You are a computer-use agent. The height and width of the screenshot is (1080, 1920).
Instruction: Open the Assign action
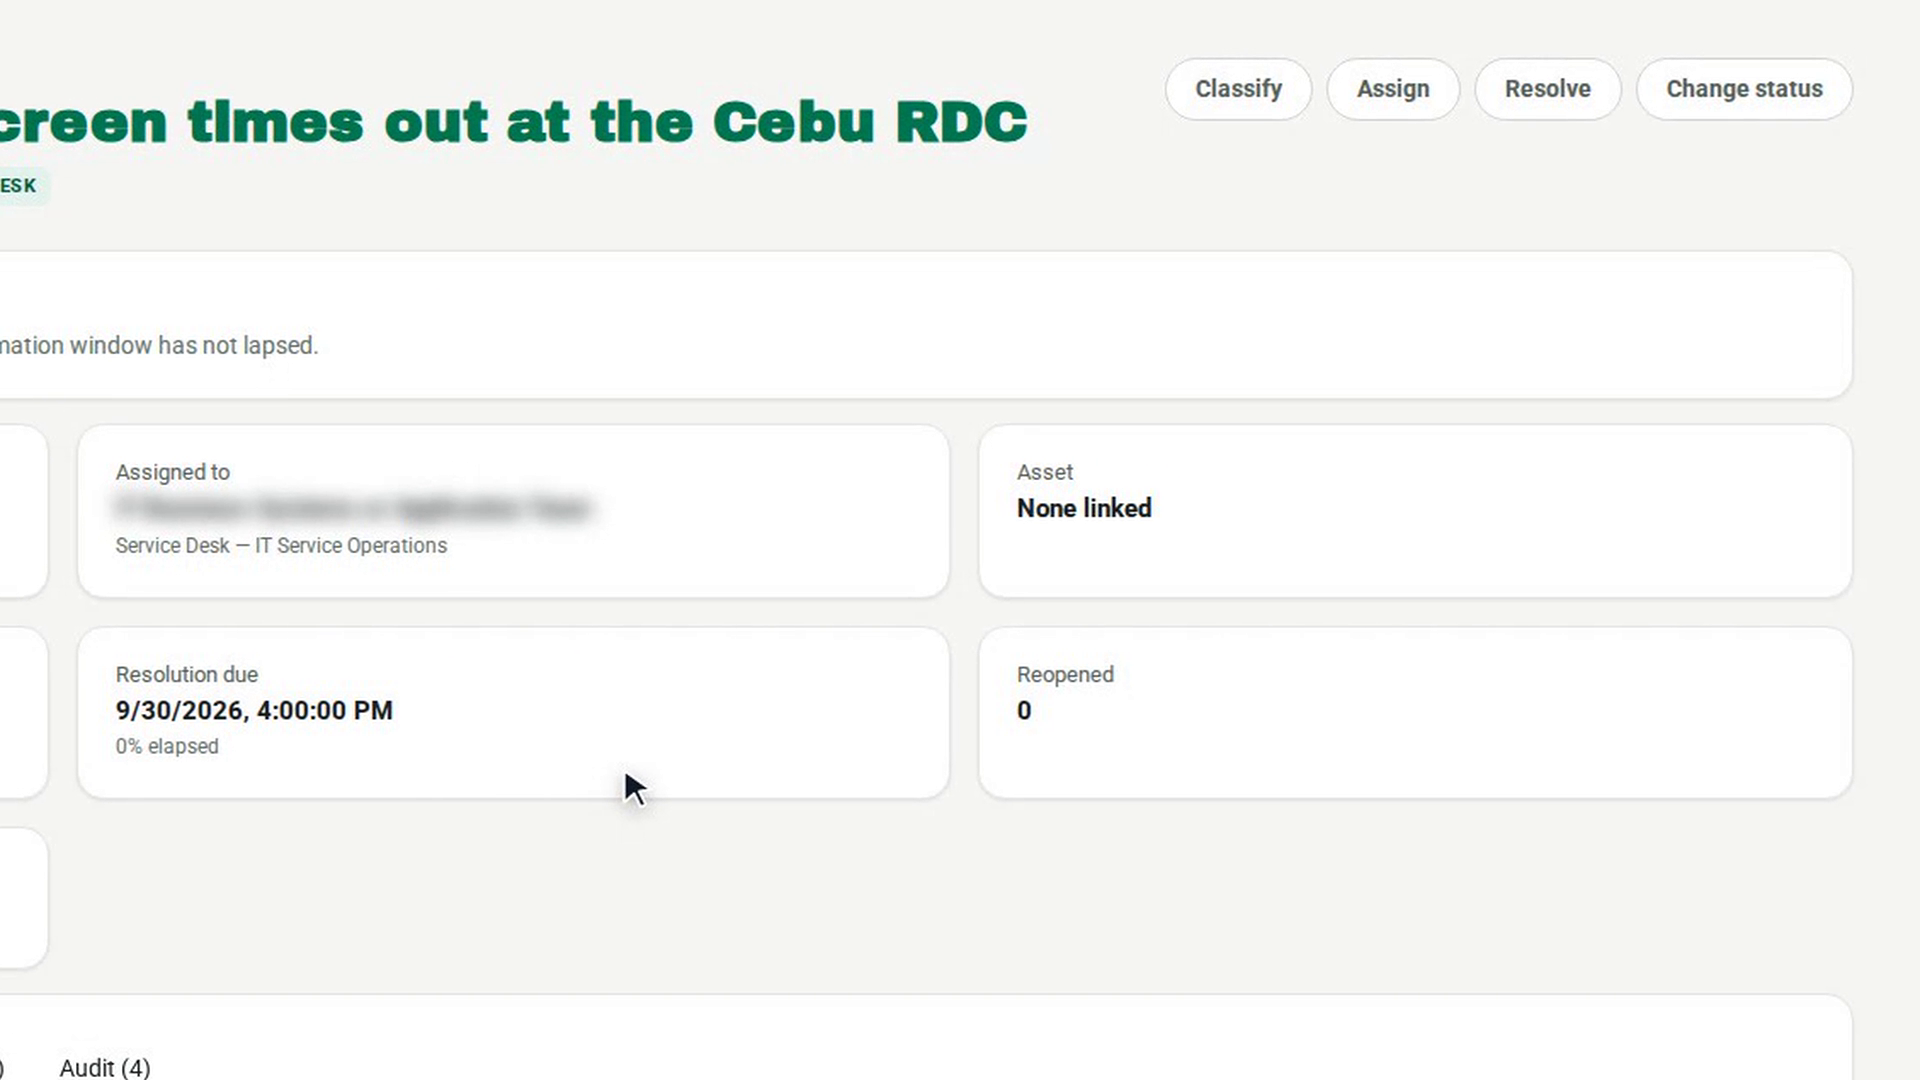(1393, 89)
